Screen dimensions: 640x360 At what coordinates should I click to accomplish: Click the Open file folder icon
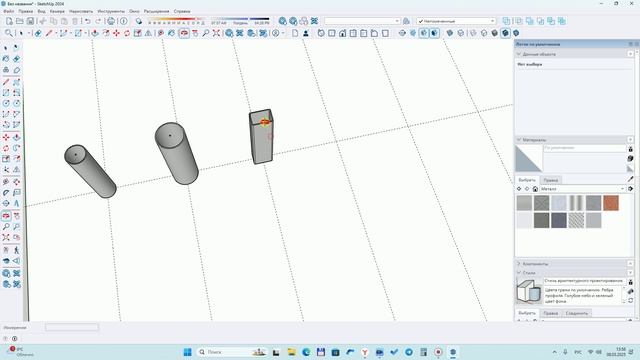click(x=20, y=21)
